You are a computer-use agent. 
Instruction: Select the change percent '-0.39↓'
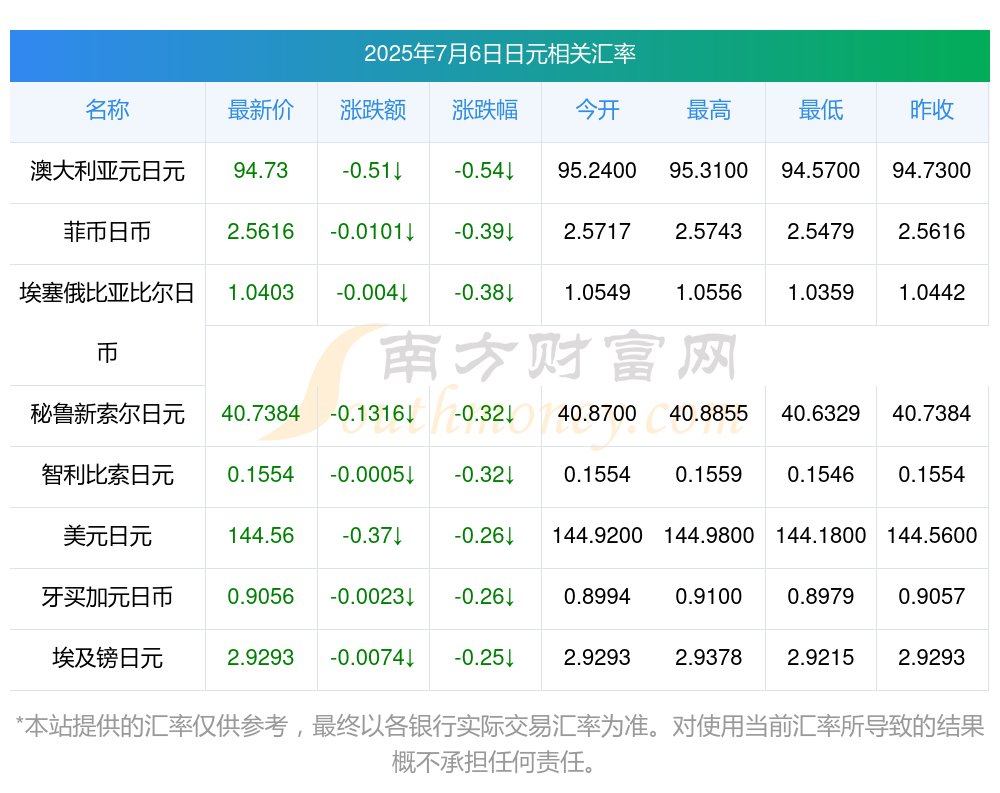485,232
